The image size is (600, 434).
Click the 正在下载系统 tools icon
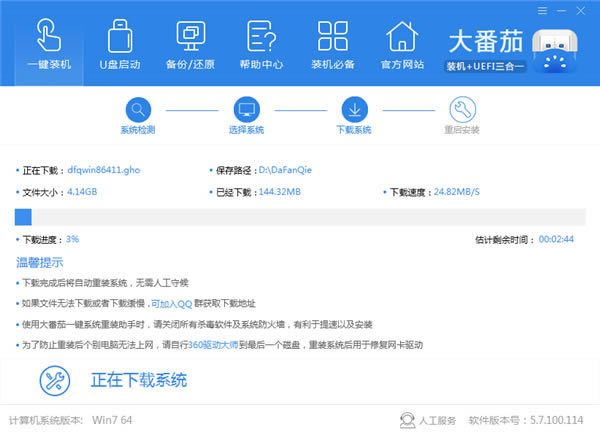55,380
